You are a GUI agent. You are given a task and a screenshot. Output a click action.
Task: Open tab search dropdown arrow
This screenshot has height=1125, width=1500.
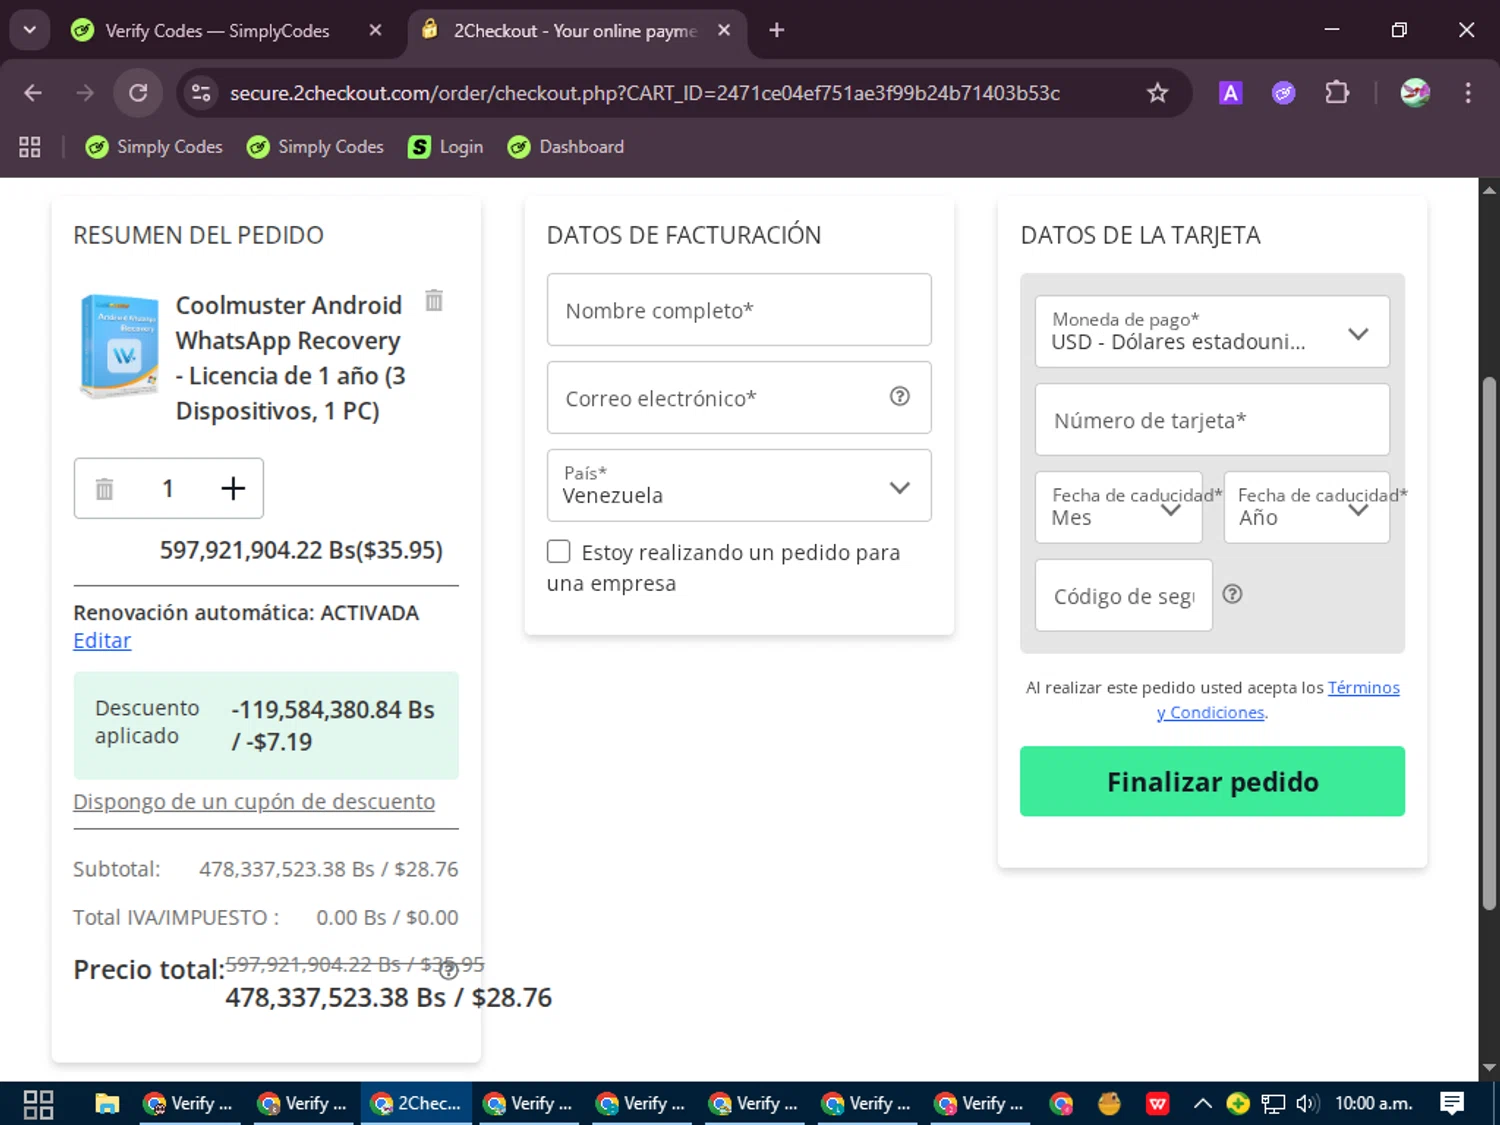29,30
